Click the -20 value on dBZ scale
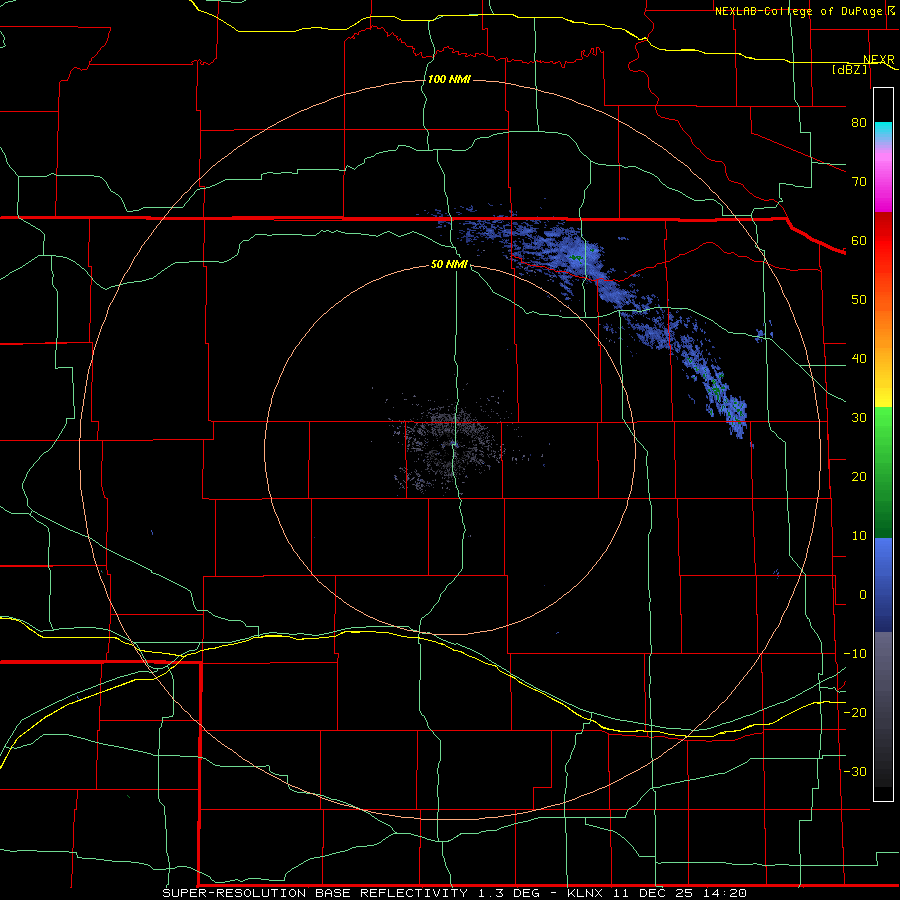This screenshot has height=900, width=900. pos(855,712)
